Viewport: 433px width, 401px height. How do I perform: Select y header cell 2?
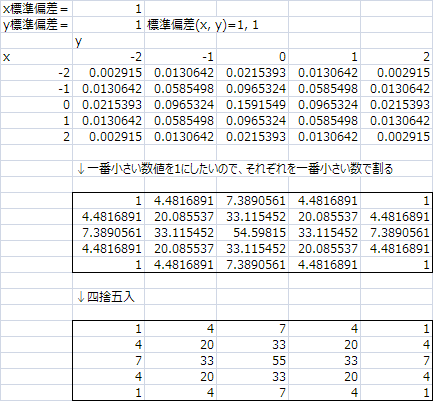click(x=397, y=57)
